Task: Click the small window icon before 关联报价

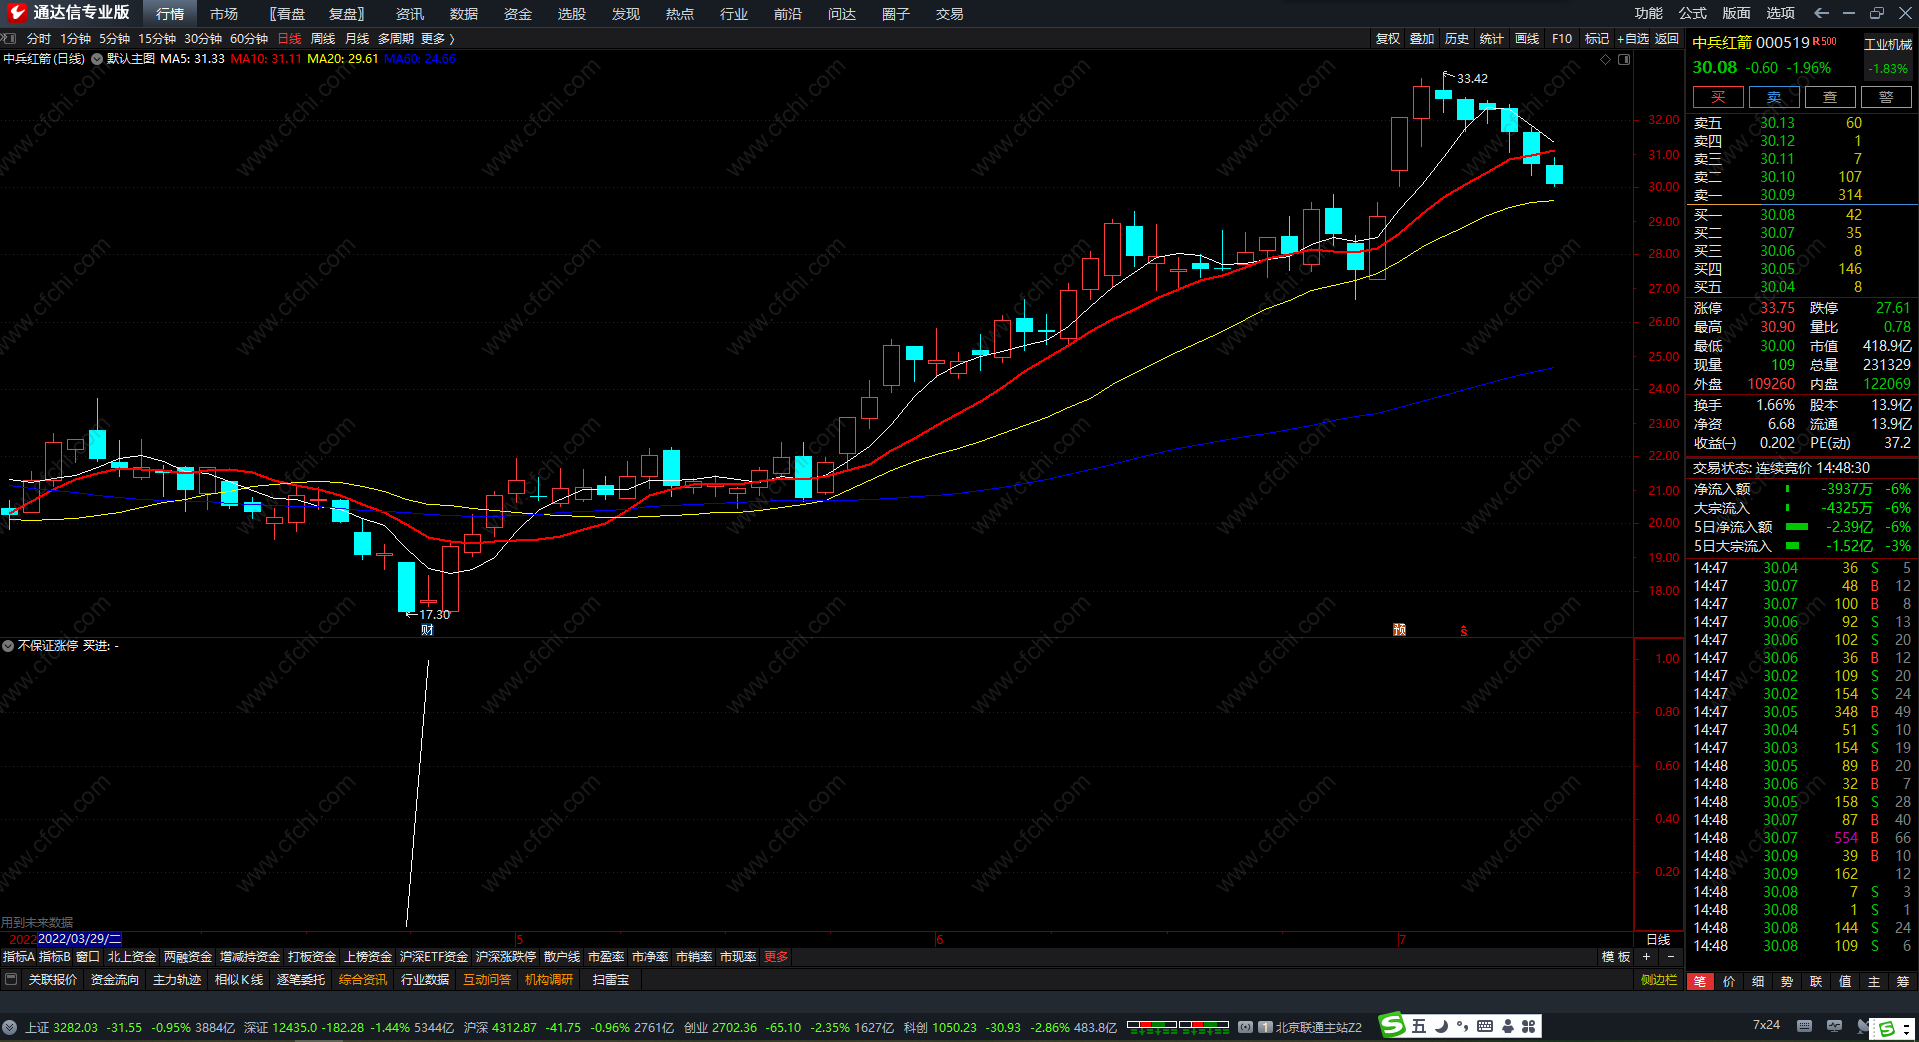Action: 11,979
